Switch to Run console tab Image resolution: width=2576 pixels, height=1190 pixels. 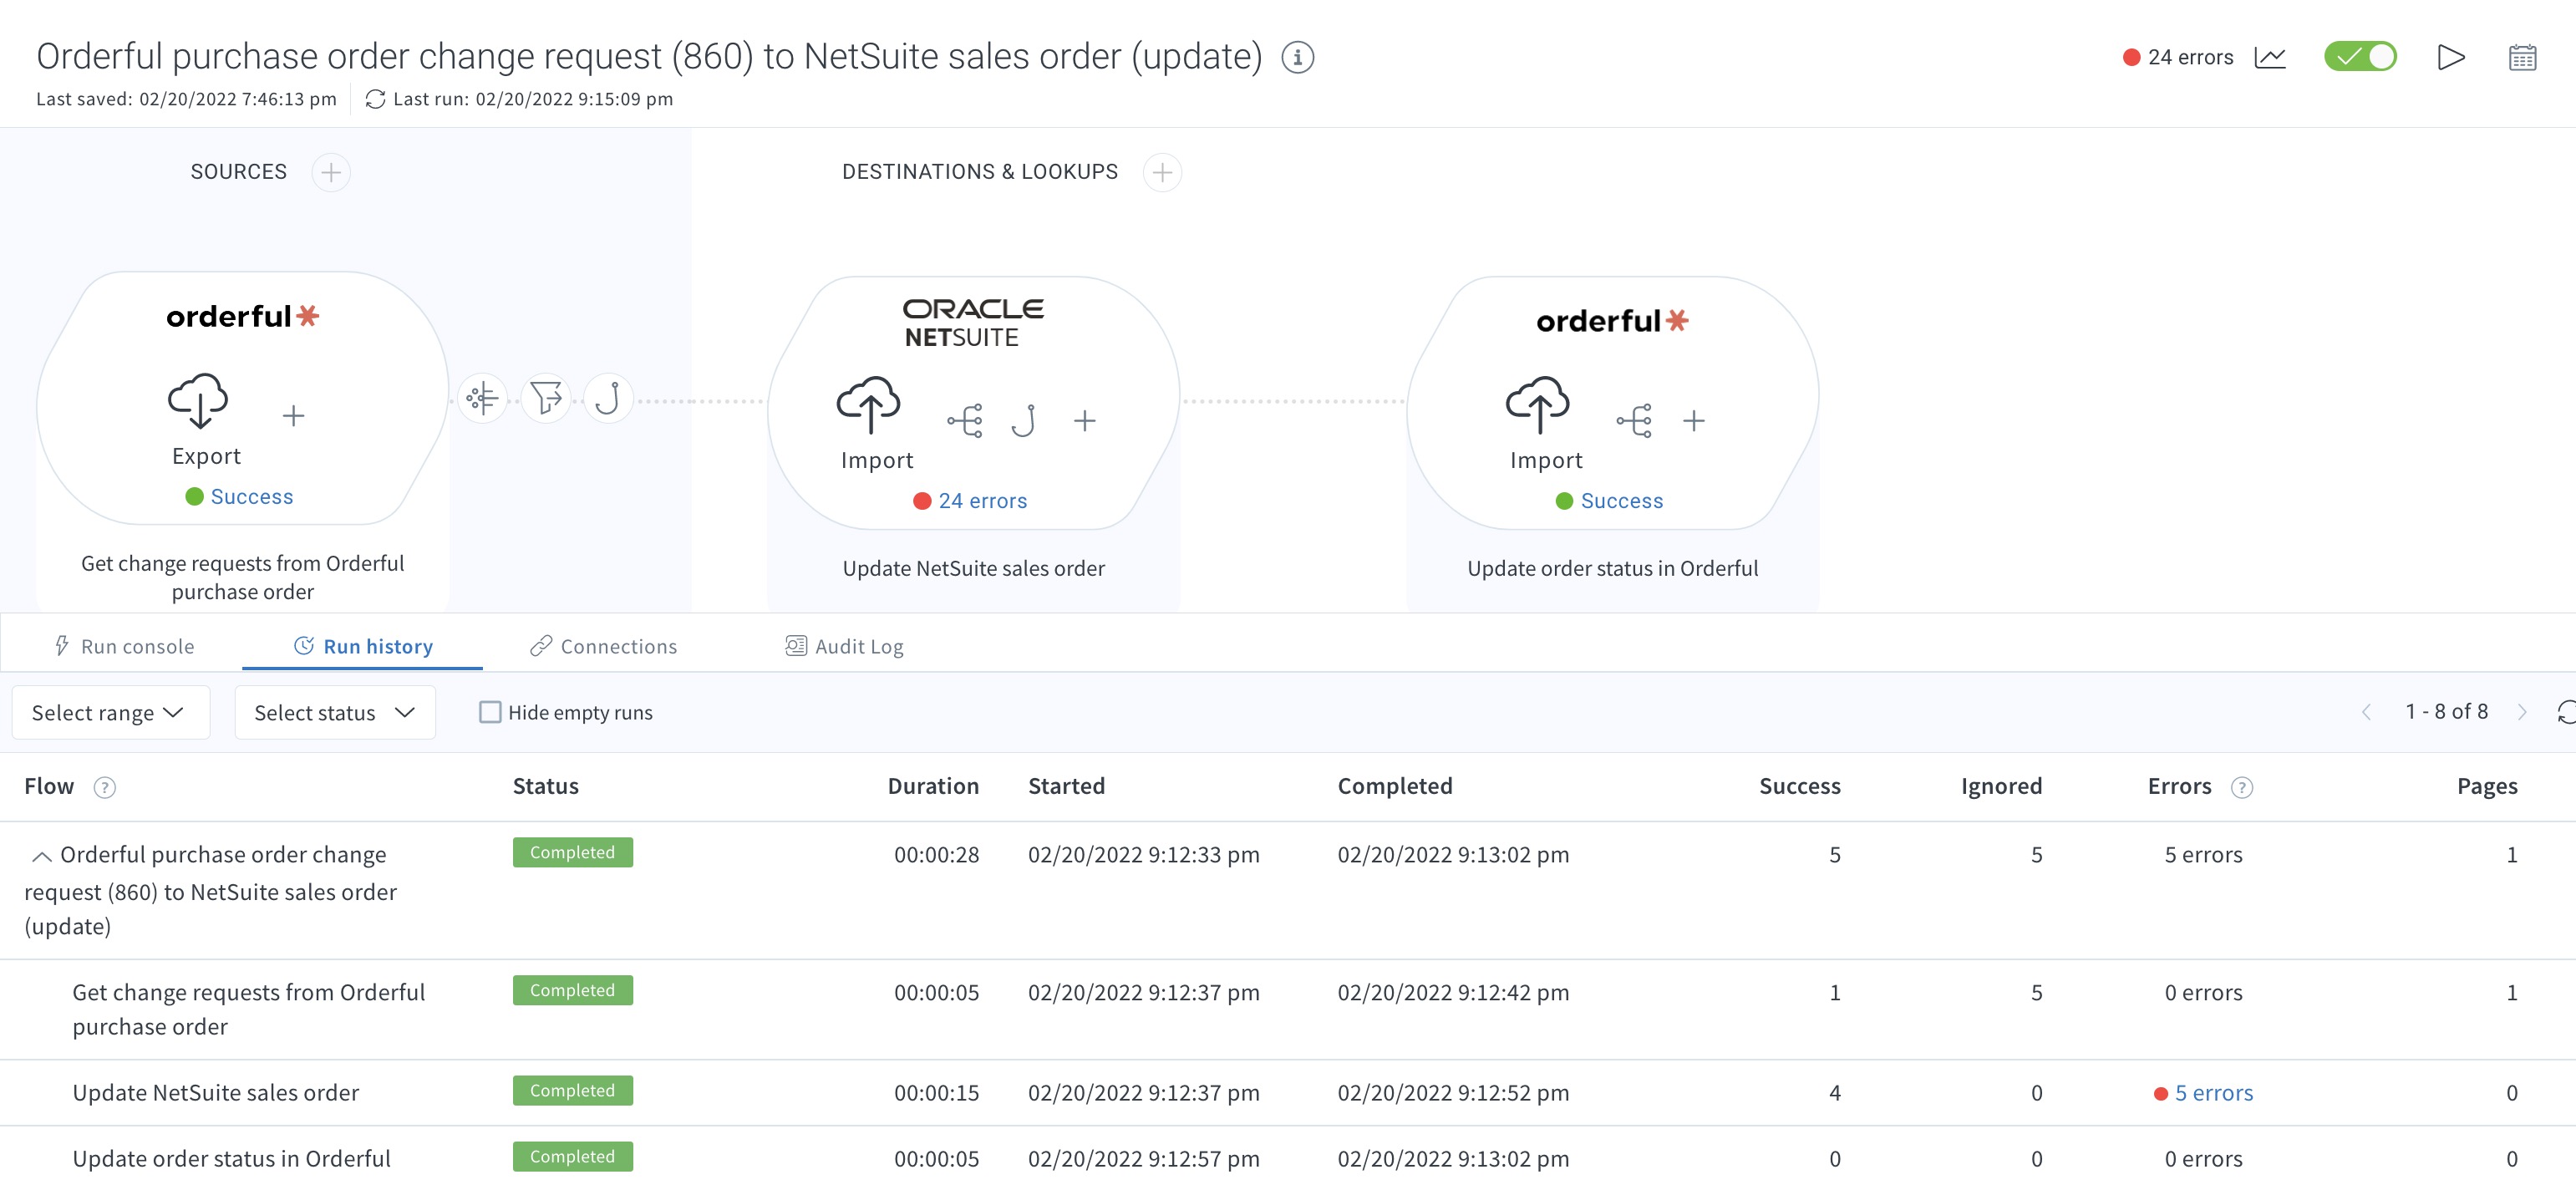pyautogui.click(x=125, y=646)
